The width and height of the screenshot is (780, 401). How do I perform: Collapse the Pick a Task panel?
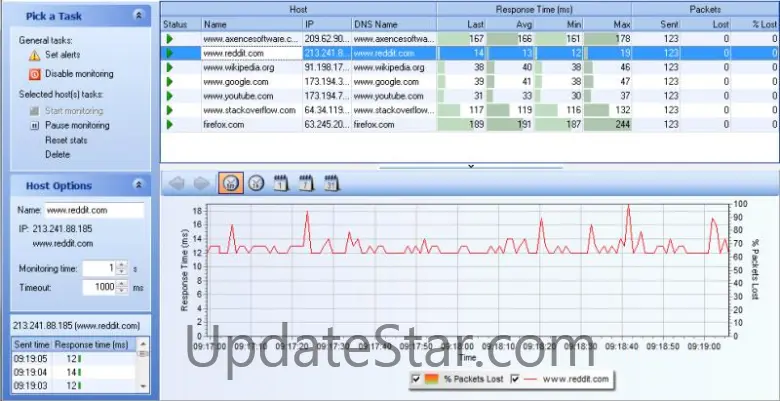pos(139,15)
